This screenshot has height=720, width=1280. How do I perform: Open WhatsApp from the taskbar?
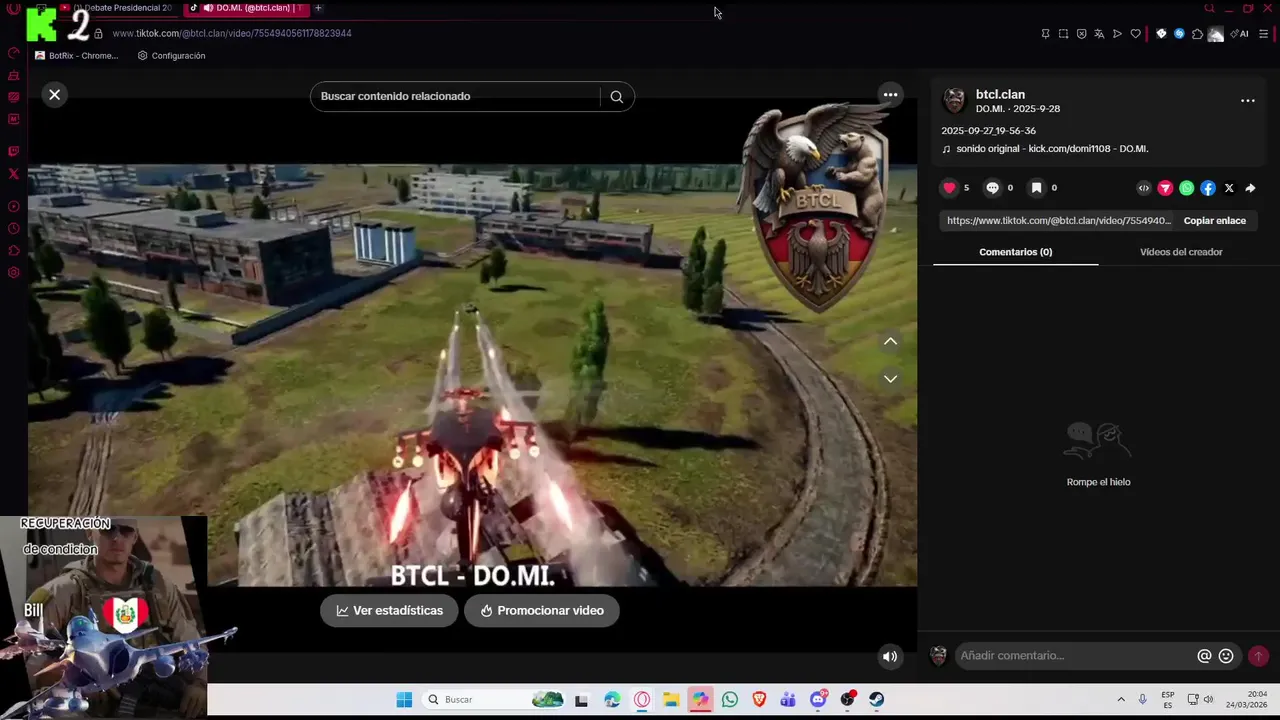click(x=730, y=700)
